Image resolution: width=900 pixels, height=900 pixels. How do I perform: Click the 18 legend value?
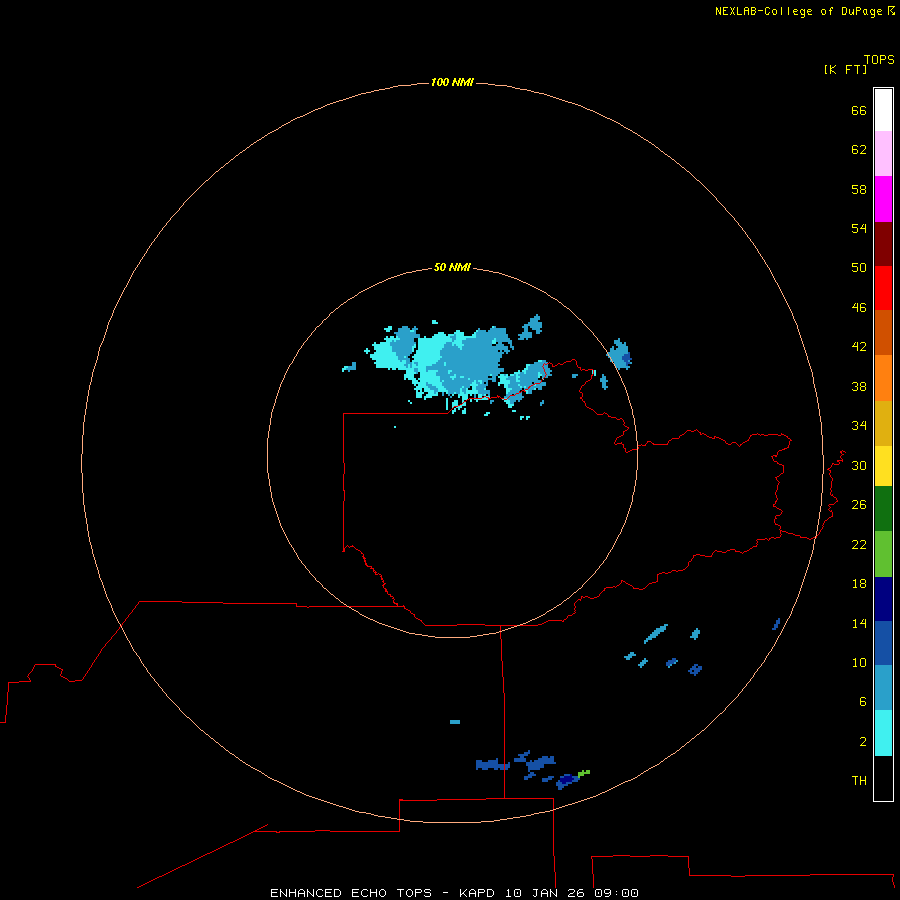pos(859,584)
